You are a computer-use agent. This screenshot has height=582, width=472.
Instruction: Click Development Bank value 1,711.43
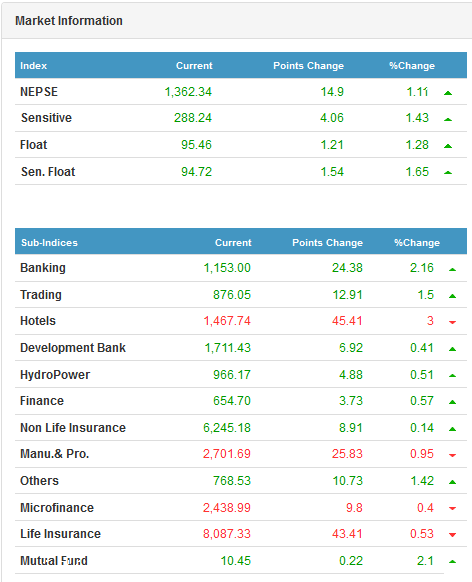tap(228, 348)
